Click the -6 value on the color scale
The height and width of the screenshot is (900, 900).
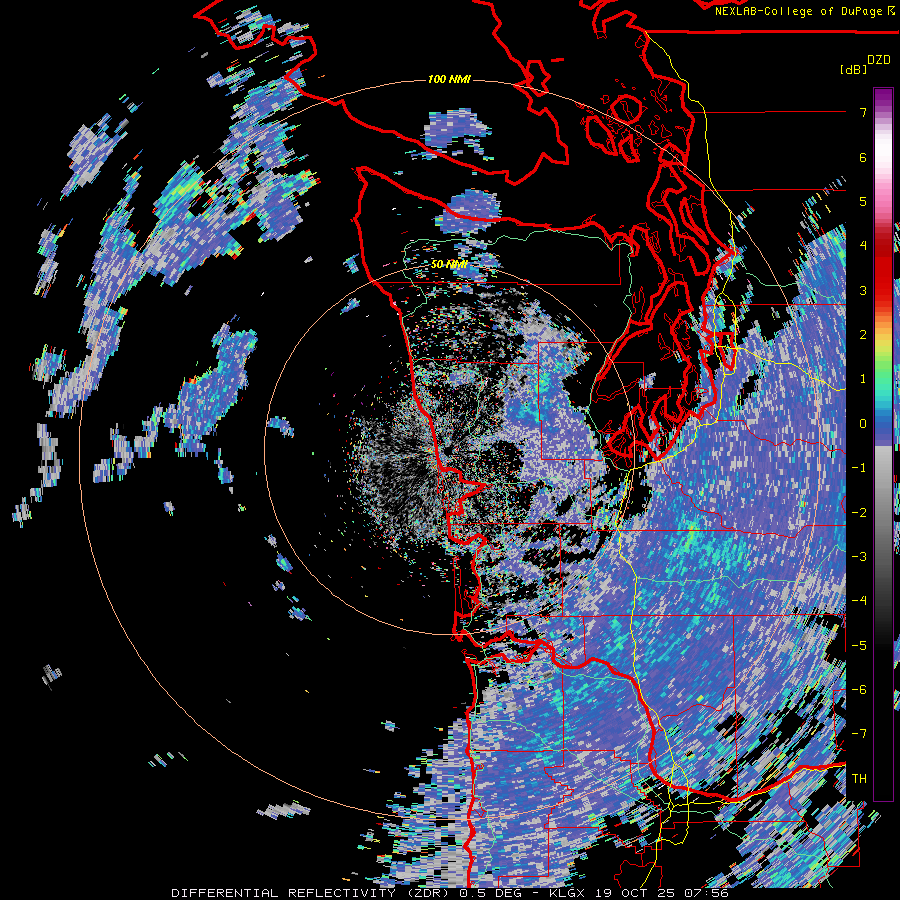[859, 690]
